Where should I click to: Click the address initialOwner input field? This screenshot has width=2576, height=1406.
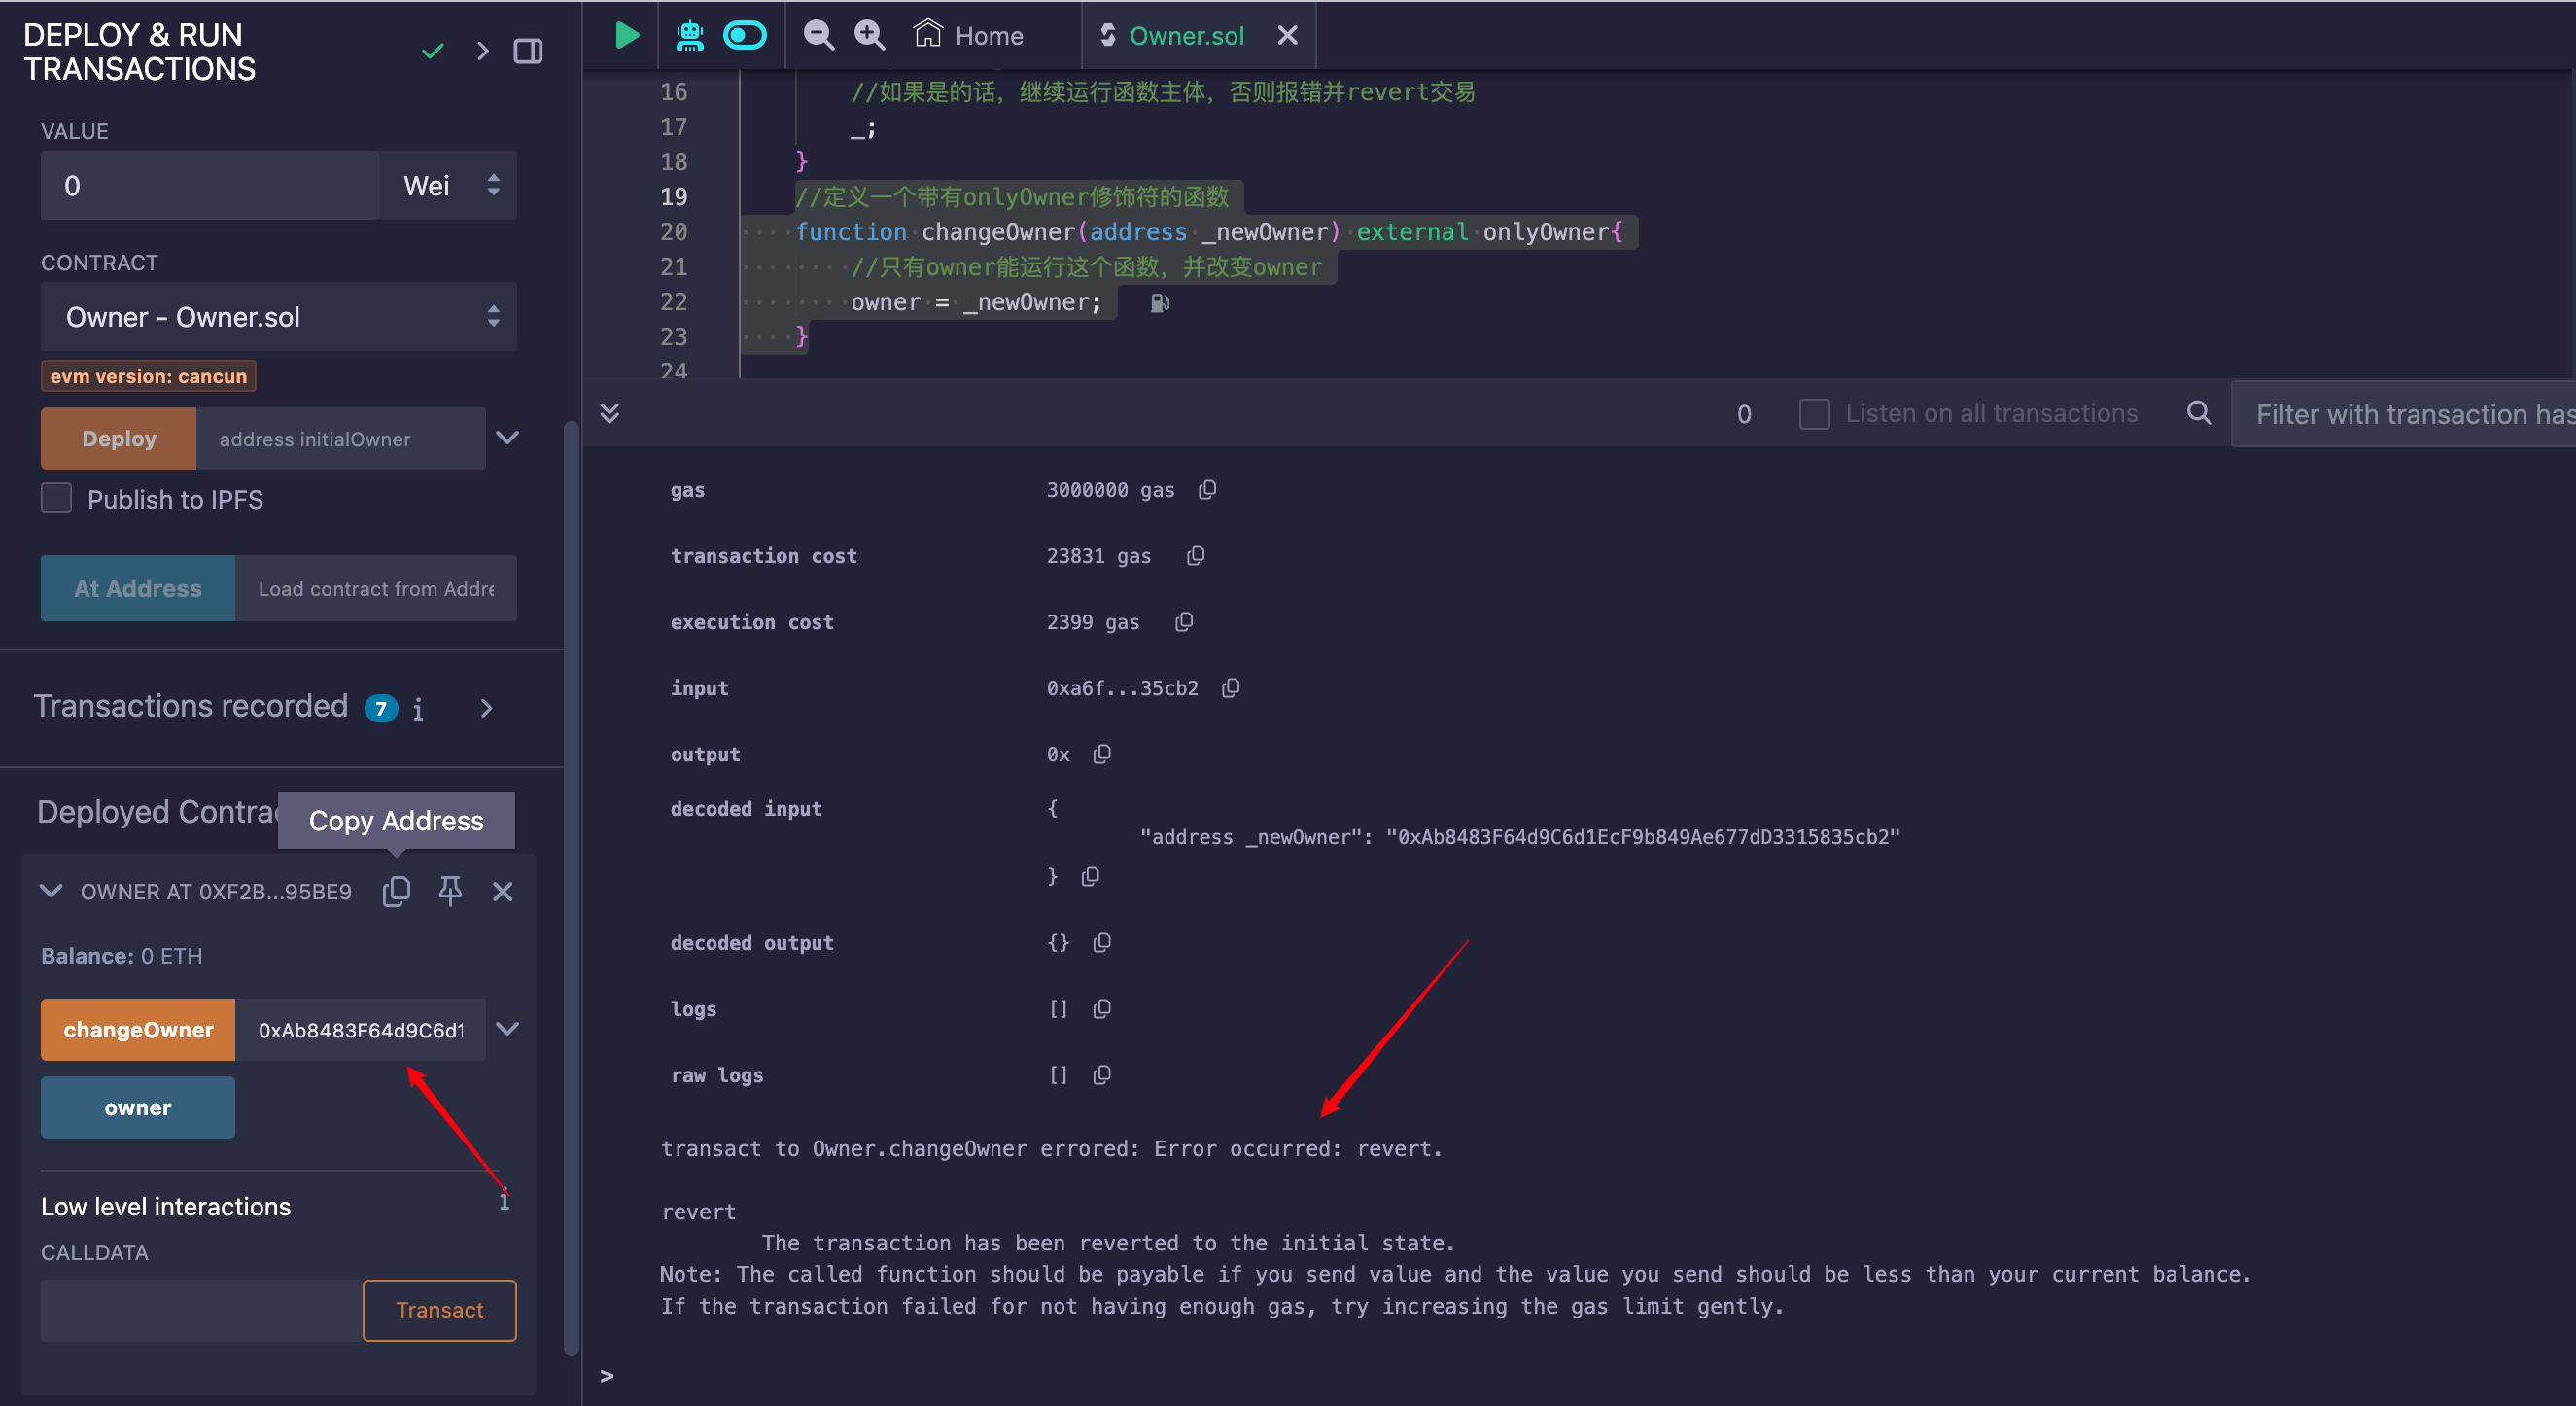click(x=341, y=438)
